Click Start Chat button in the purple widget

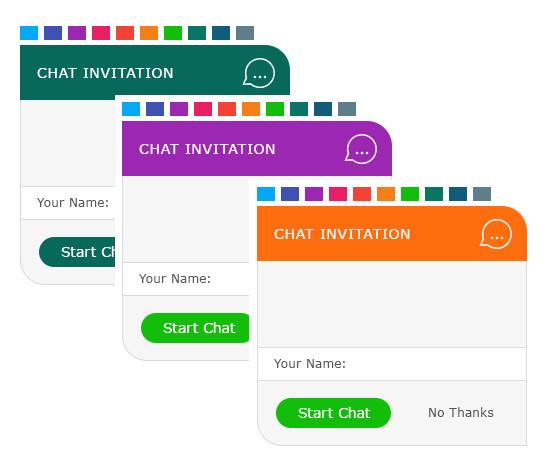tap(195, 328)
